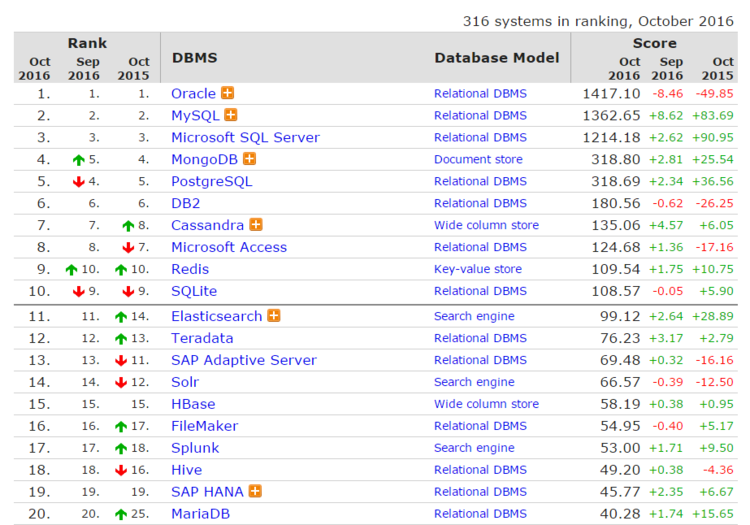Click Relational DBMS in Teradata row
This screenshot has width=750, height=525.
(x=480, y=339)
